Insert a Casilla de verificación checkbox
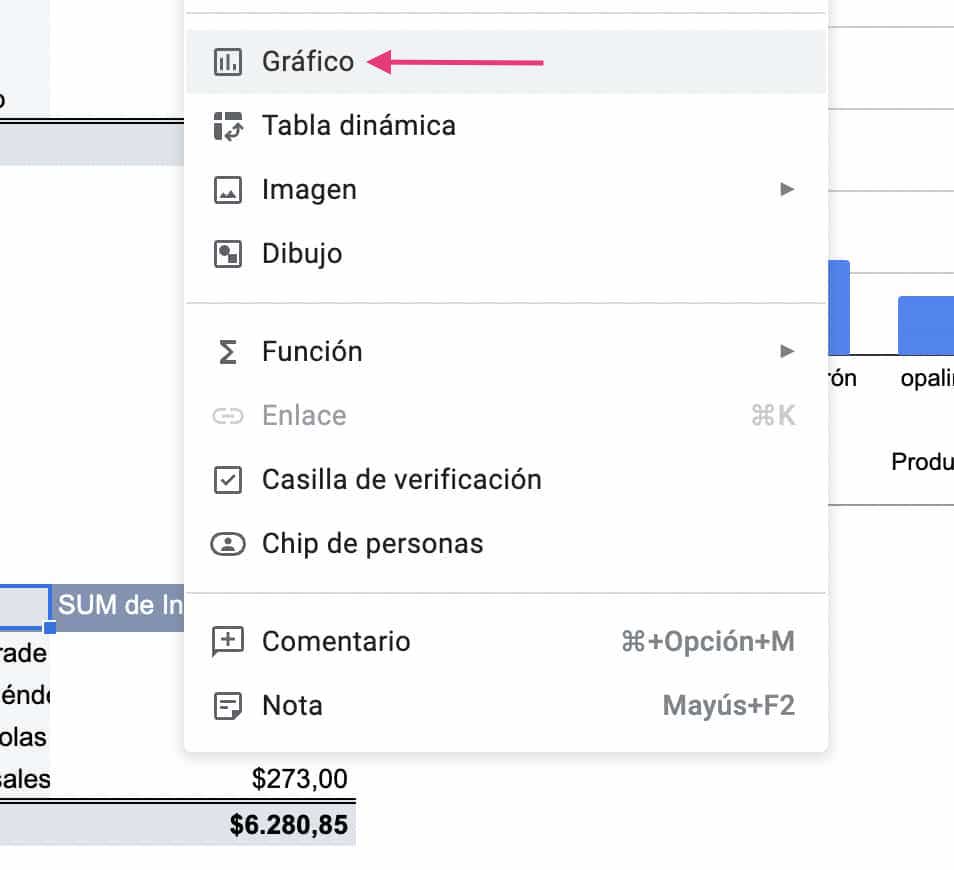This screenshot has height=870, width=954. coord(400,480)
